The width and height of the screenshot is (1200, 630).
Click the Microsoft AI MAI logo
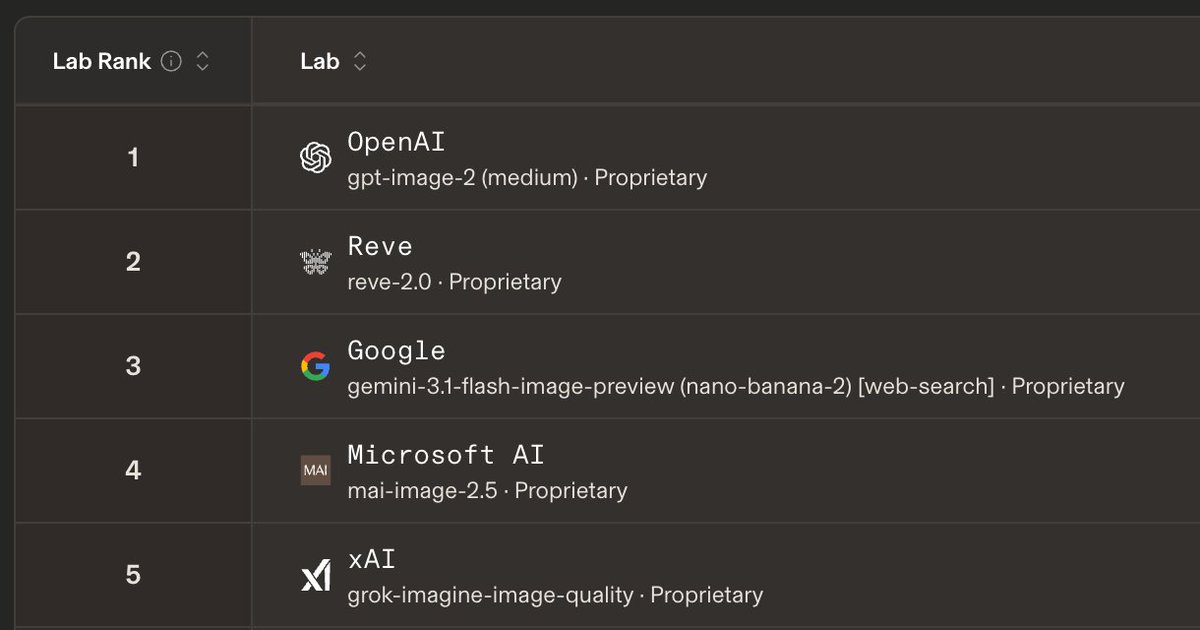point(316,470)
